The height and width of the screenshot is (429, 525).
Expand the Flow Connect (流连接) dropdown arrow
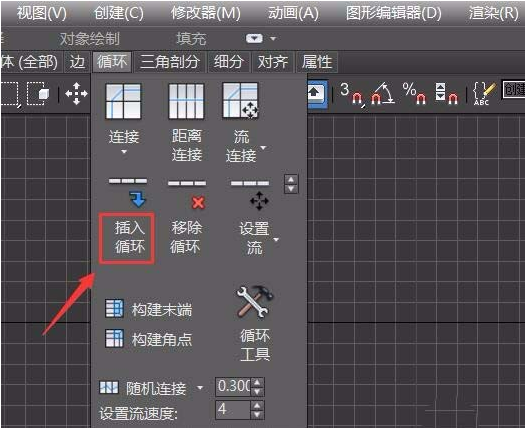(264, 147)
